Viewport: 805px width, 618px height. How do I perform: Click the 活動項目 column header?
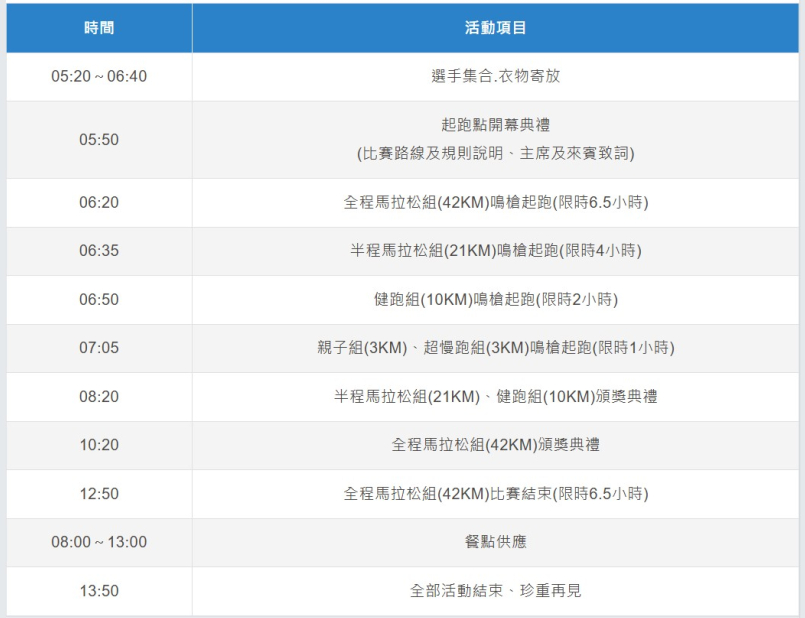pyautogui.click(x=495, y=28)
